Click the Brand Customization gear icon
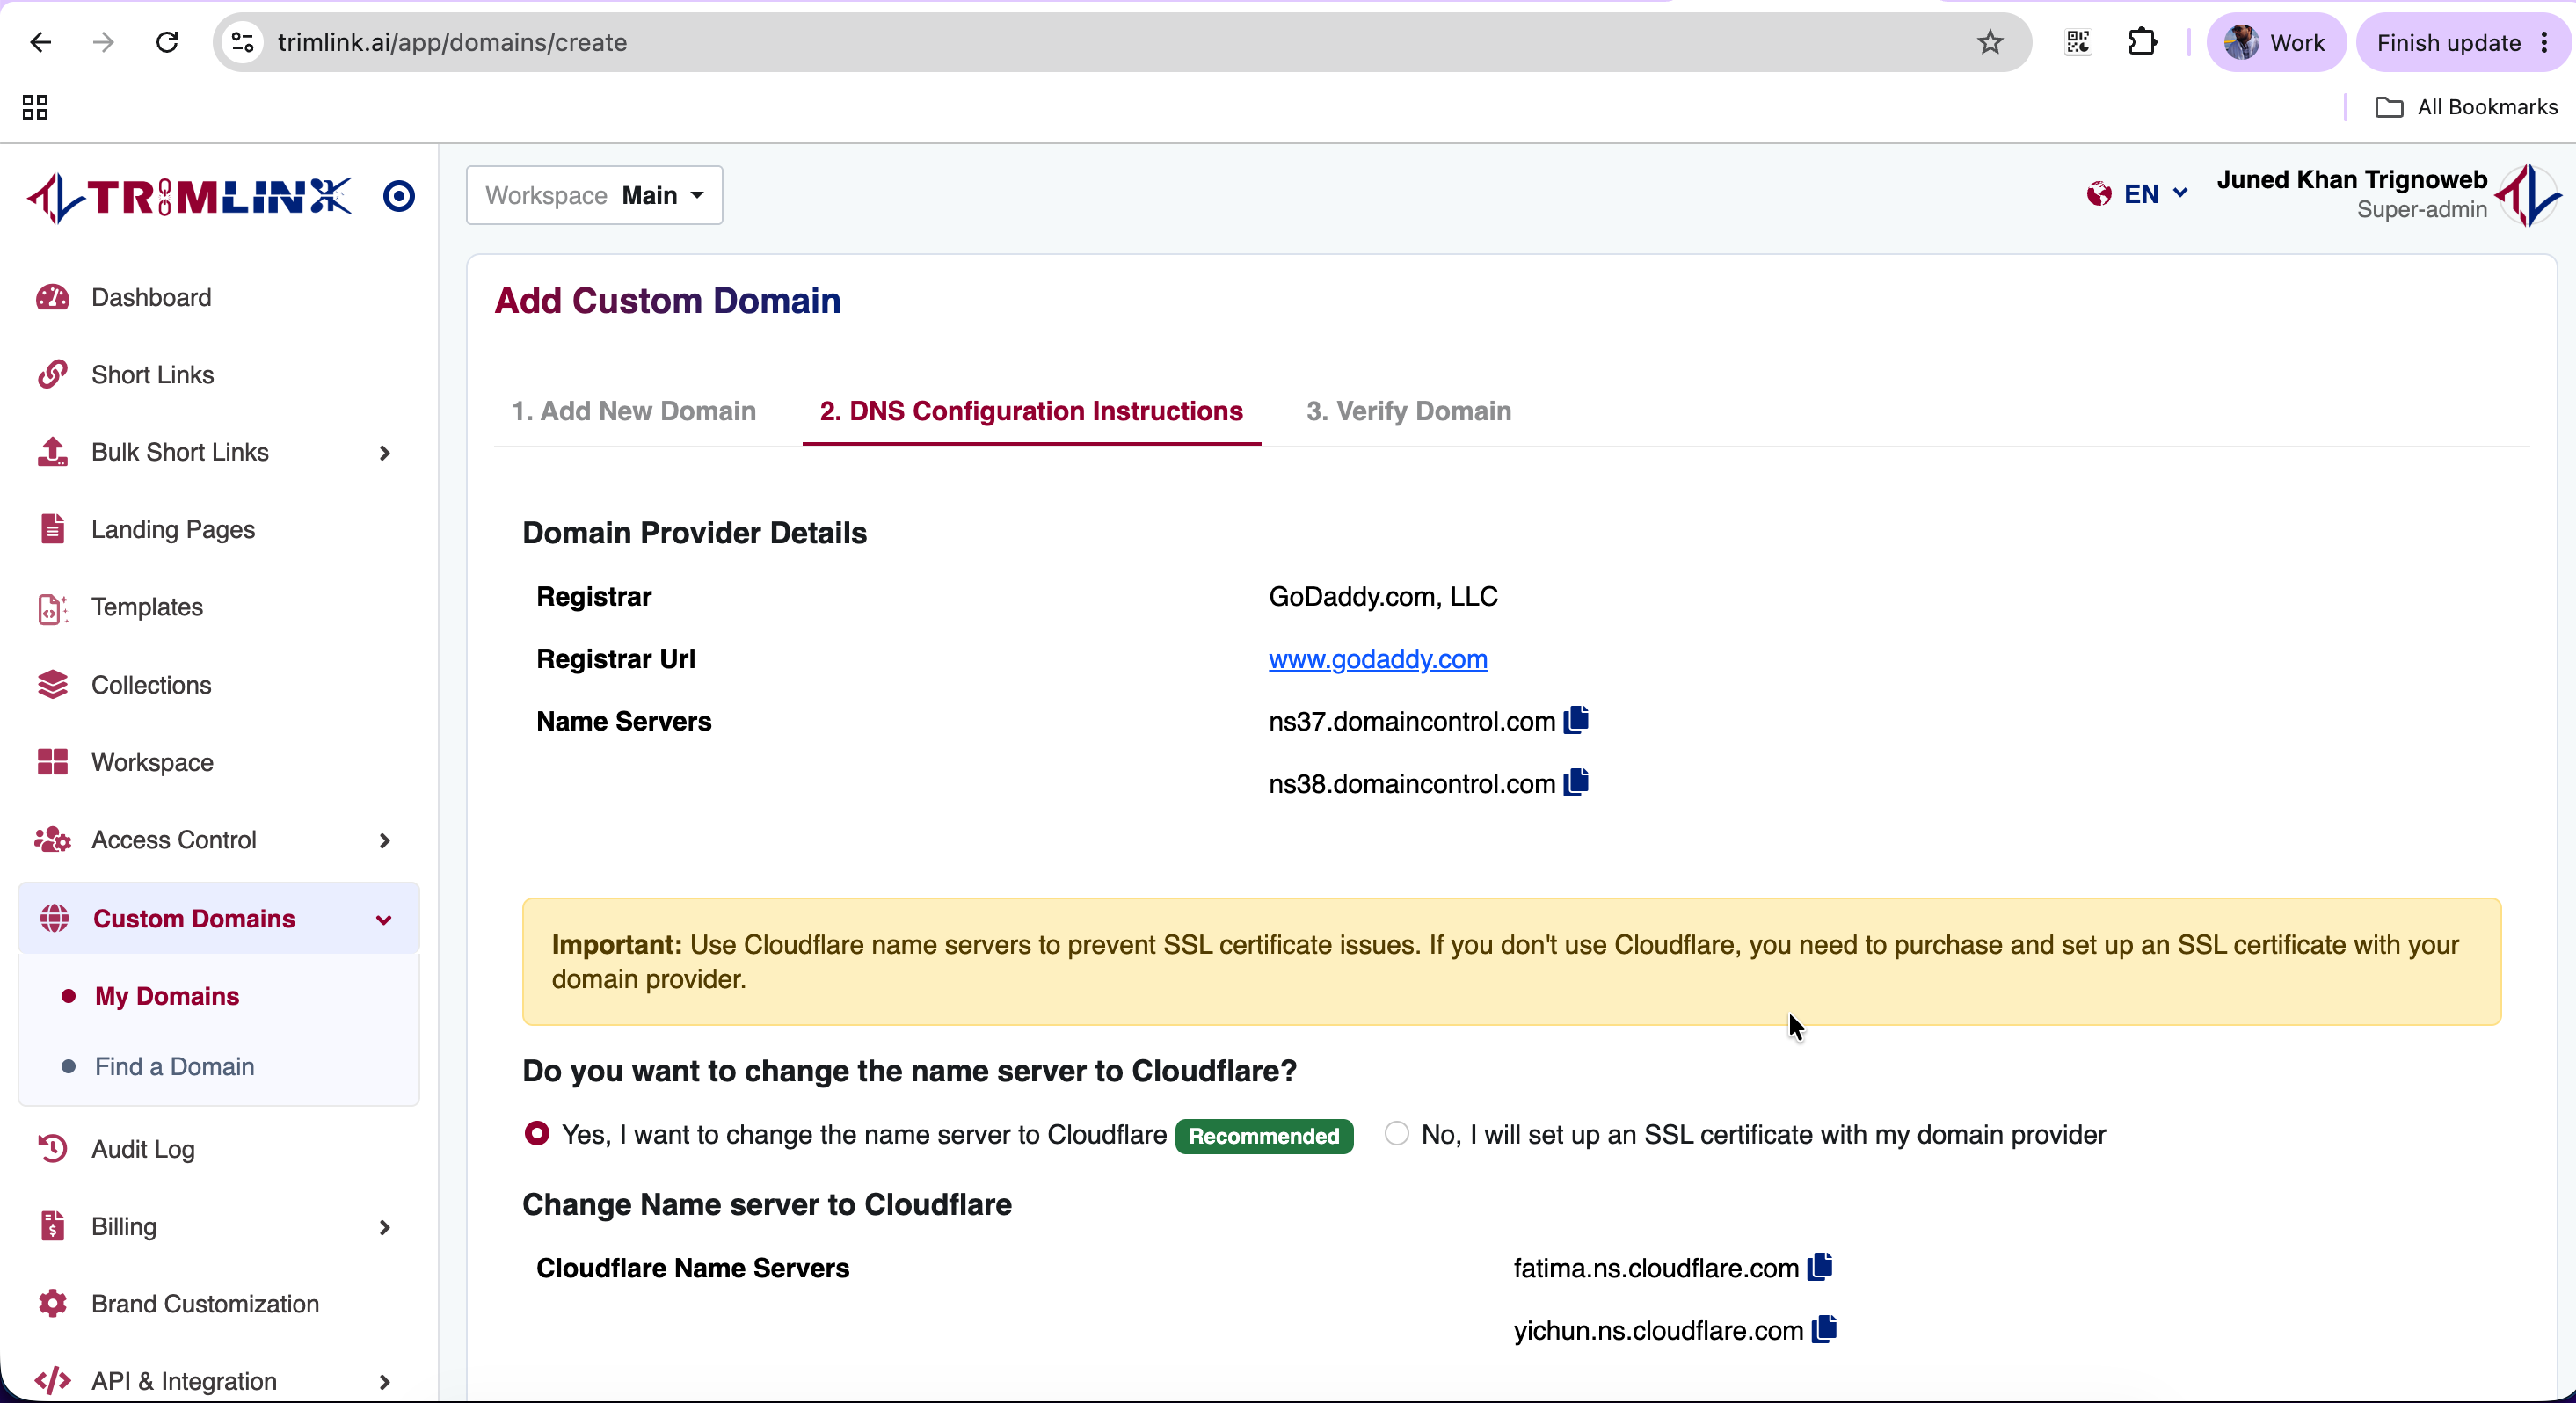This screenshot has height=1403, width=2576. (x=52, y=1303)
